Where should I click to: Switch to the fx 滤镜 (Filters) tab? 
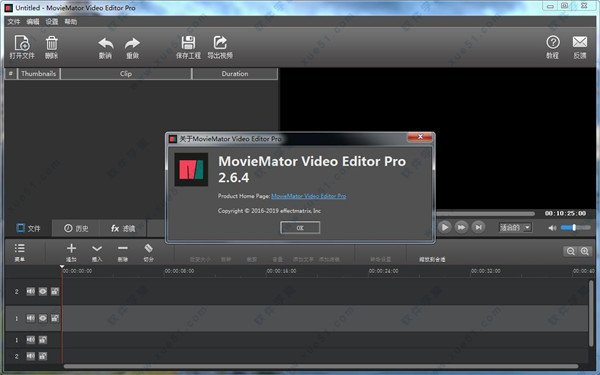[x=123, y=228]
